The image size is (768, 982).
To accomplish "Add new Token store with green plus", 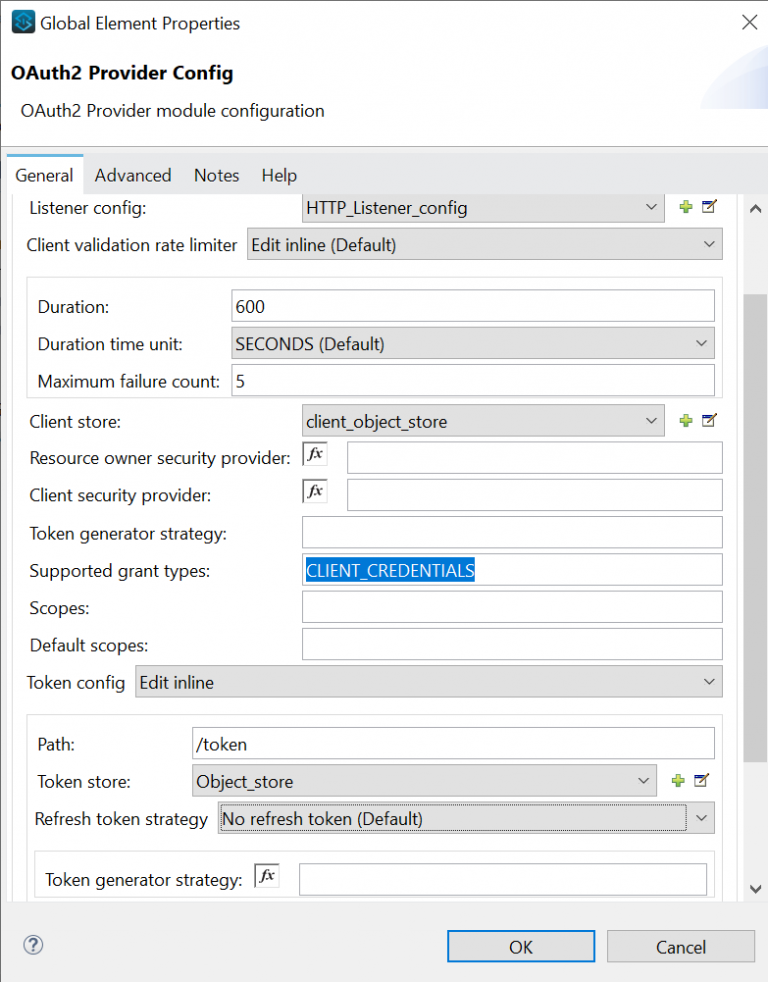I will point(678,781).
